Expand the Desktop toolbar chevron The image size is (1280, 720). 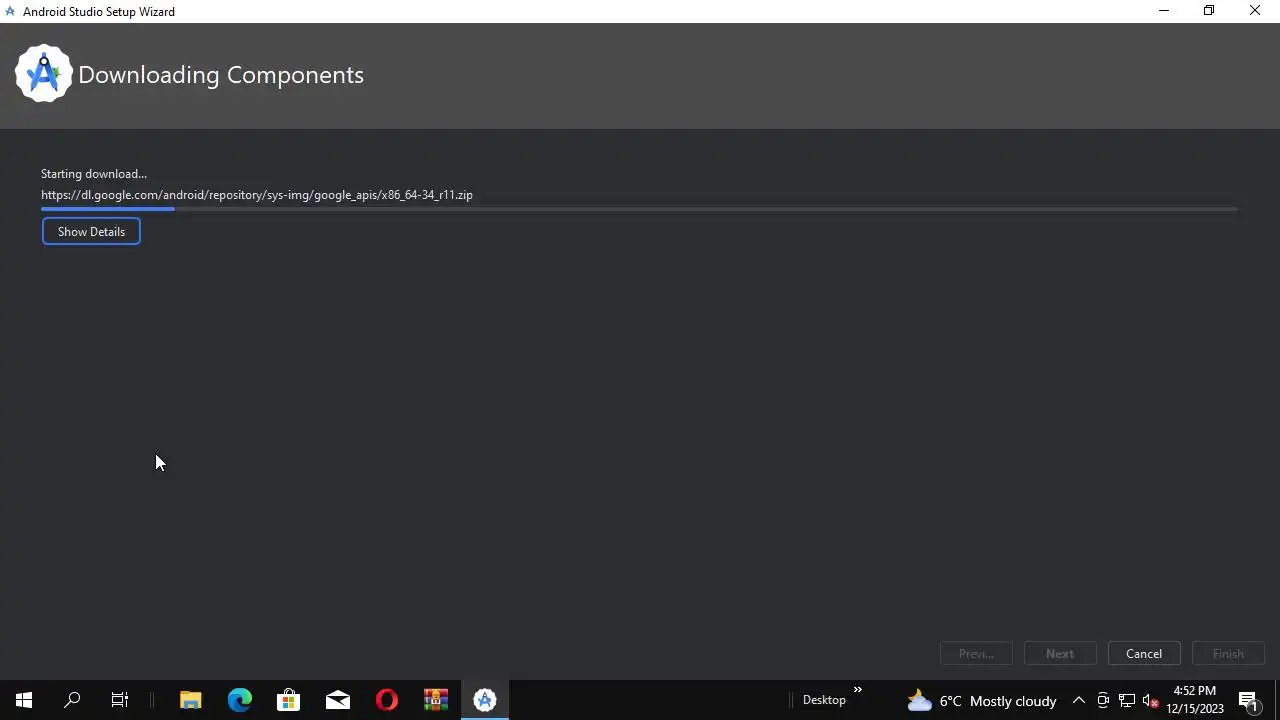point(857,690)
